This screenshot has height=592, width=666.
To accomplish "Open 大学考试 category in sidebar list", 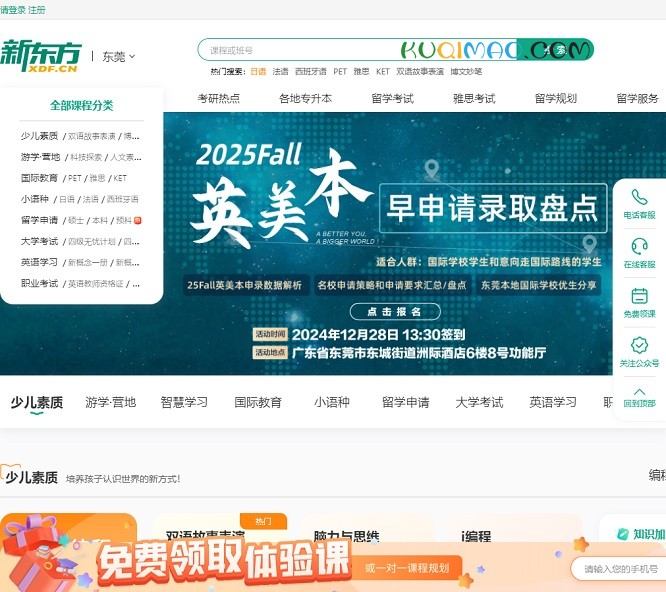I will [x=39, y=241].
